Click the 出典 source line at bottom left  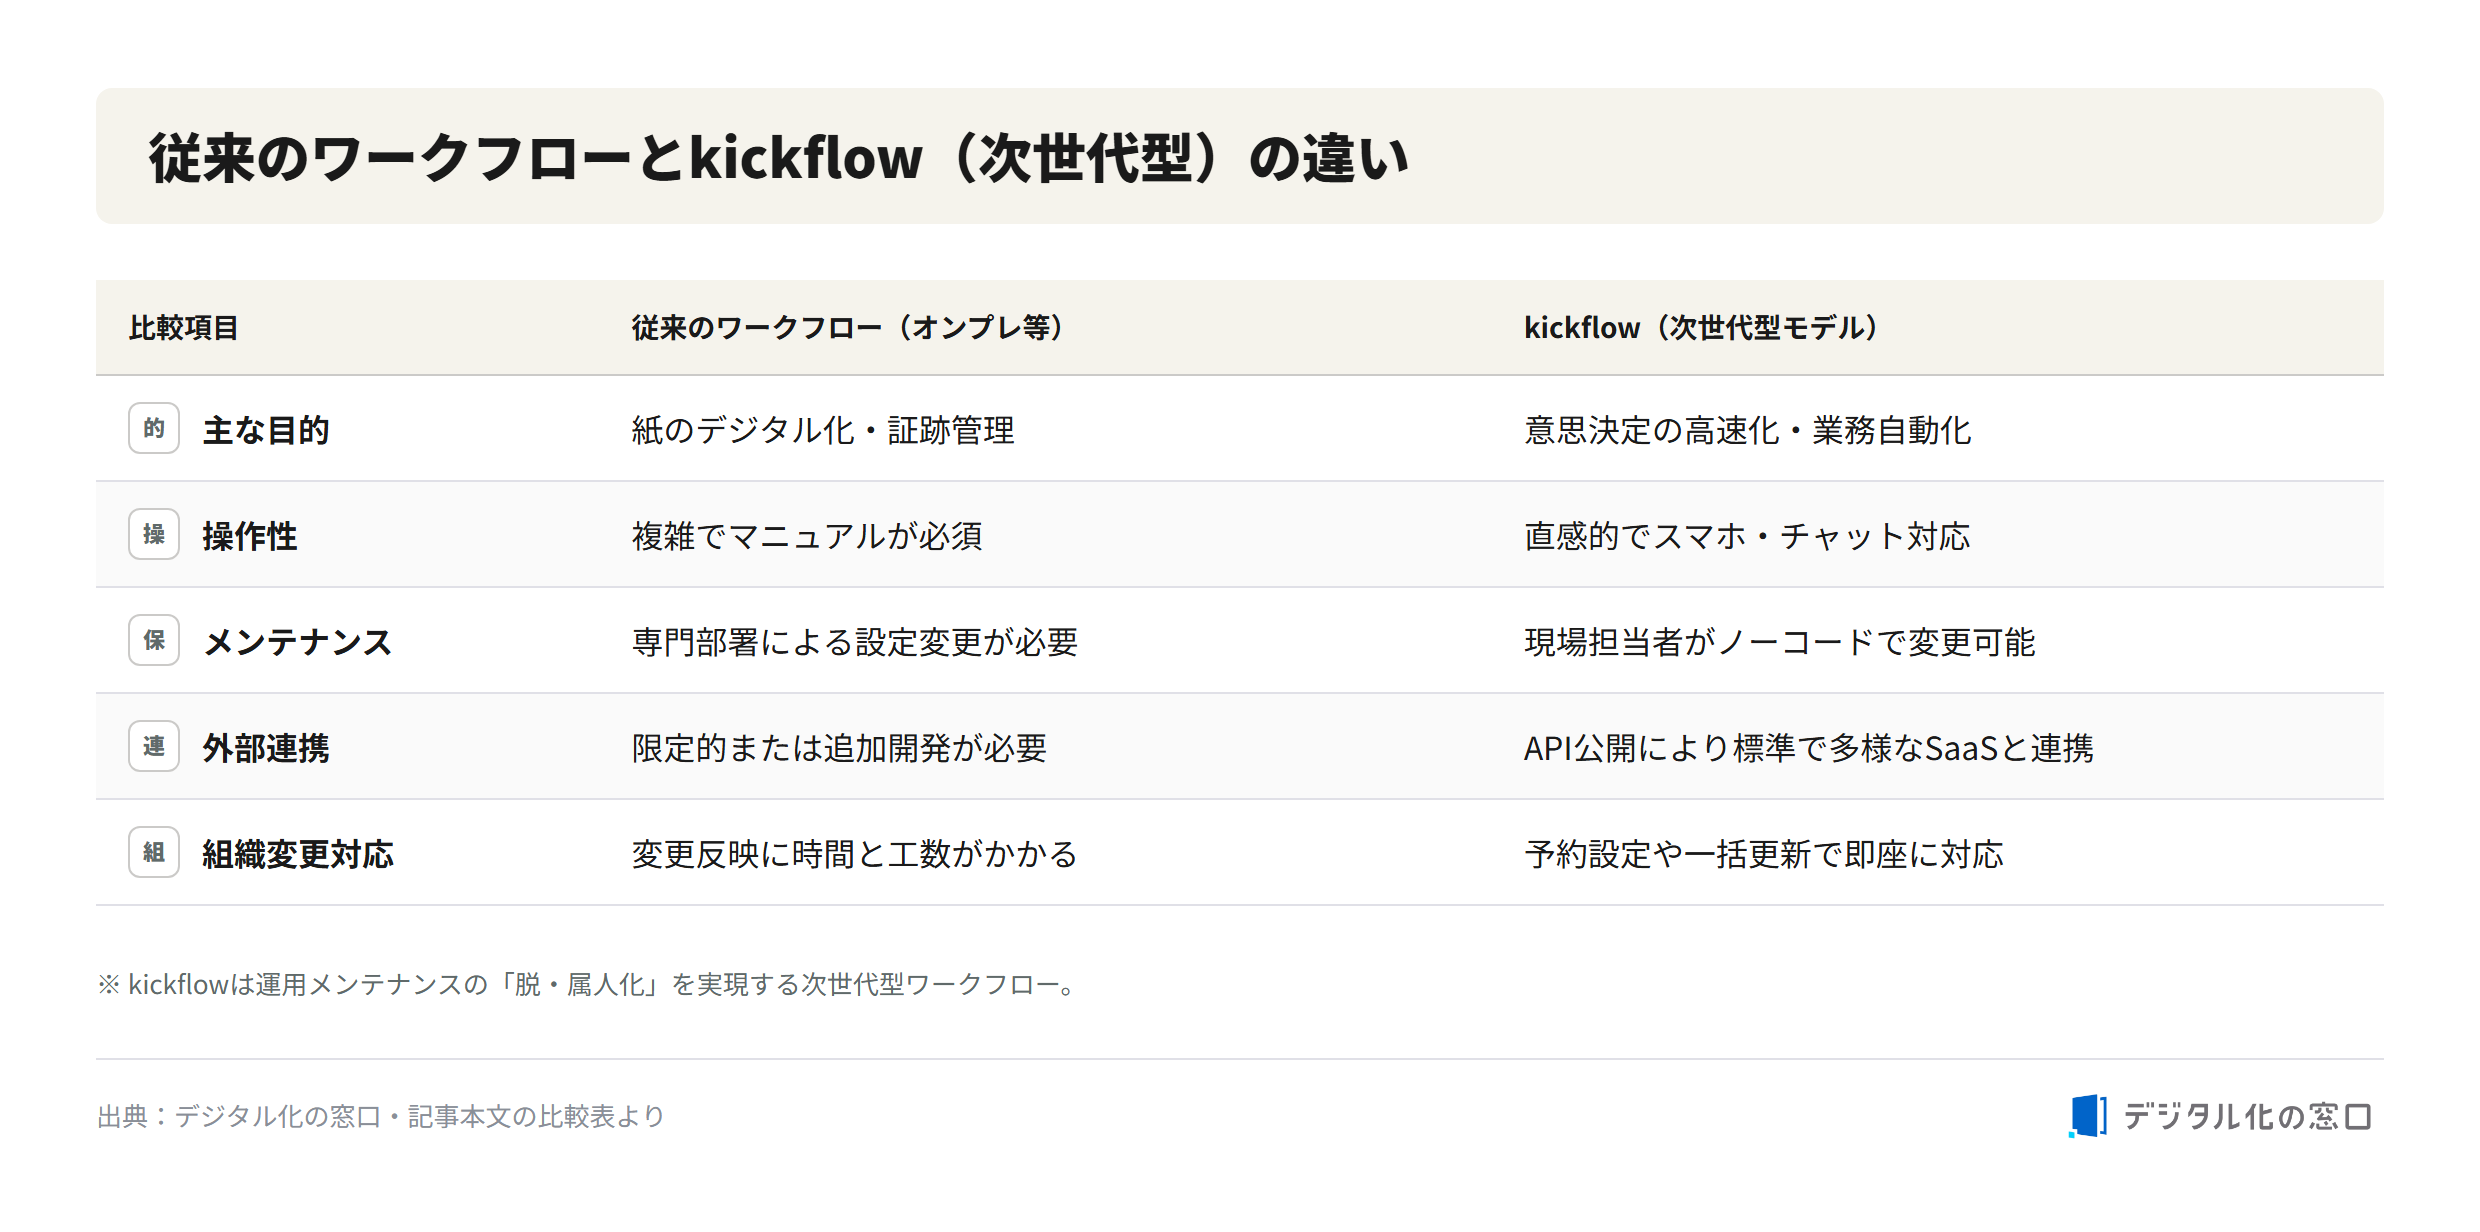381,1116
